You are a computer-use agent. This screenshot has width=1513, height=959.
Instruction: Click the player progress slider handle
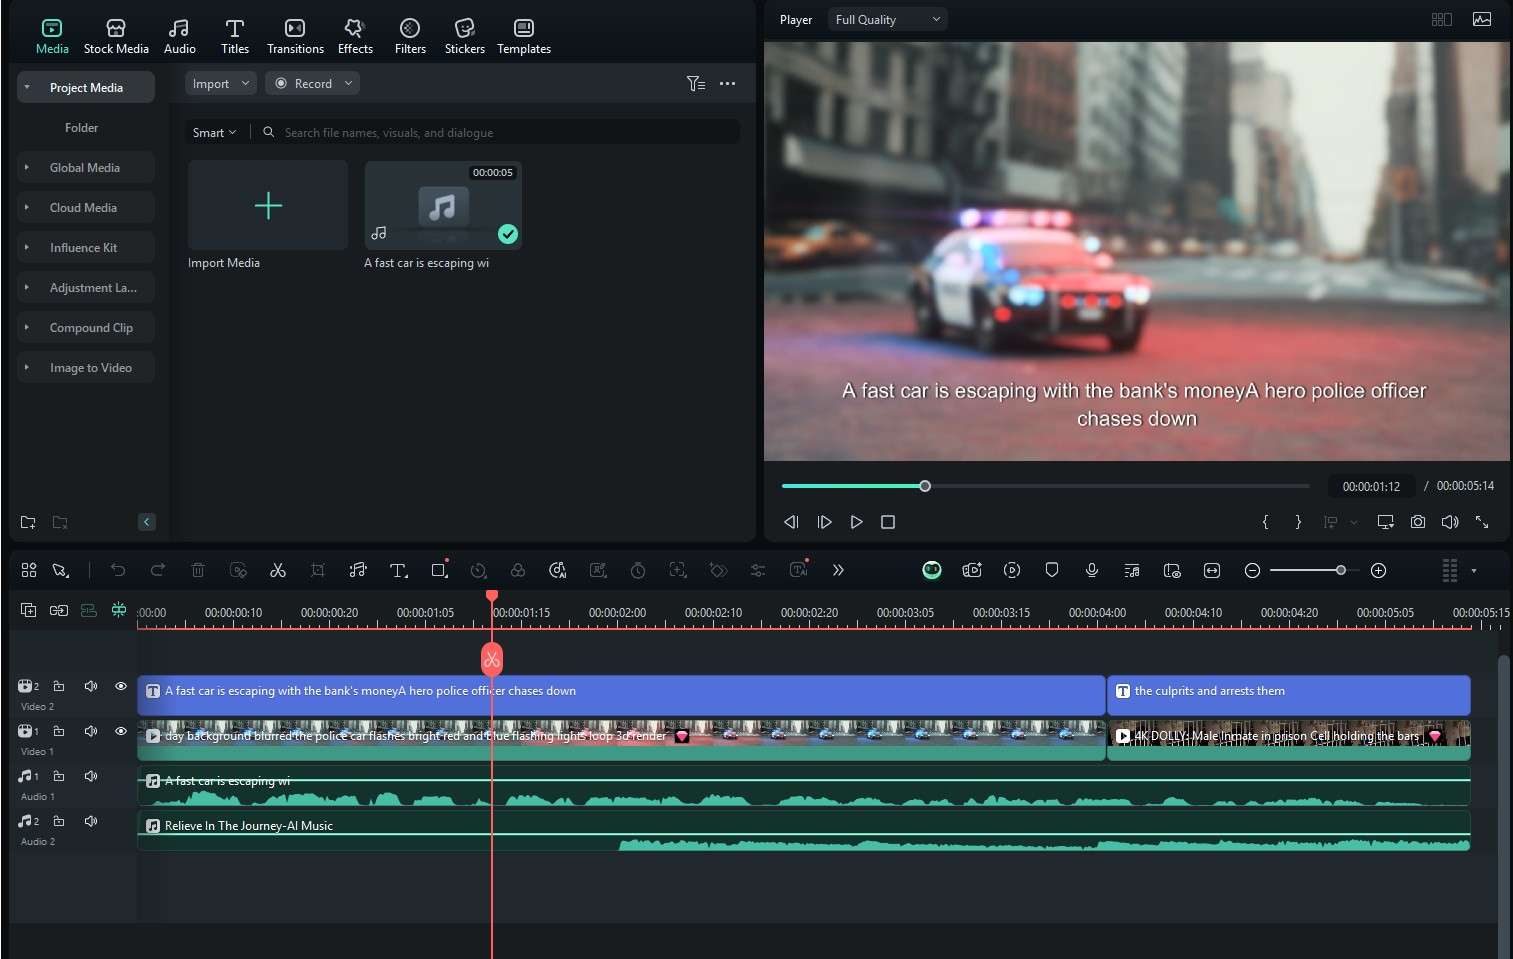925,486
